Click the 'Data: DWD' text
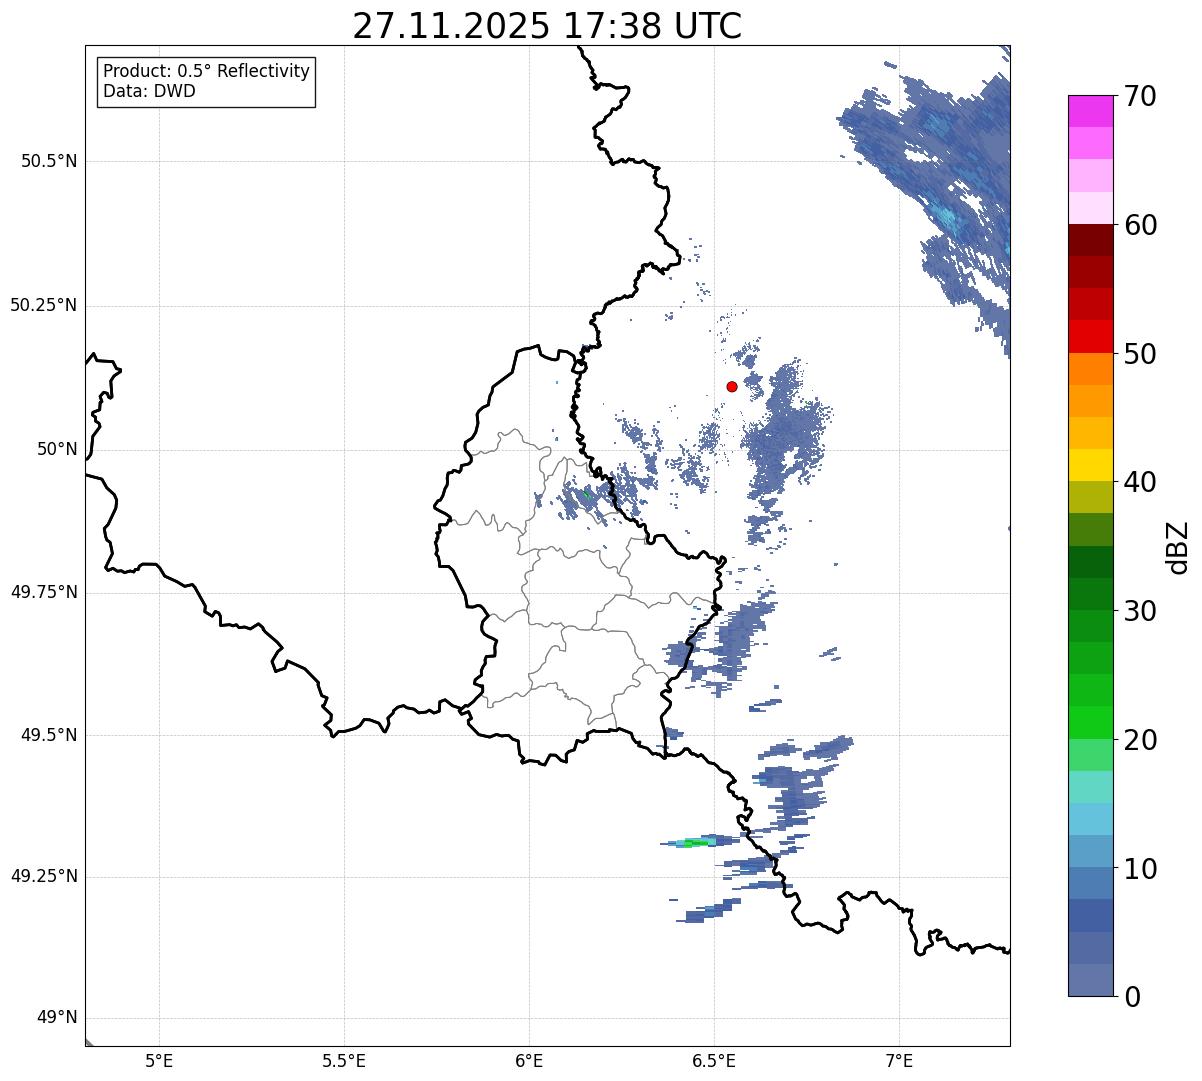1202x1081 pixels. point(149,92)
